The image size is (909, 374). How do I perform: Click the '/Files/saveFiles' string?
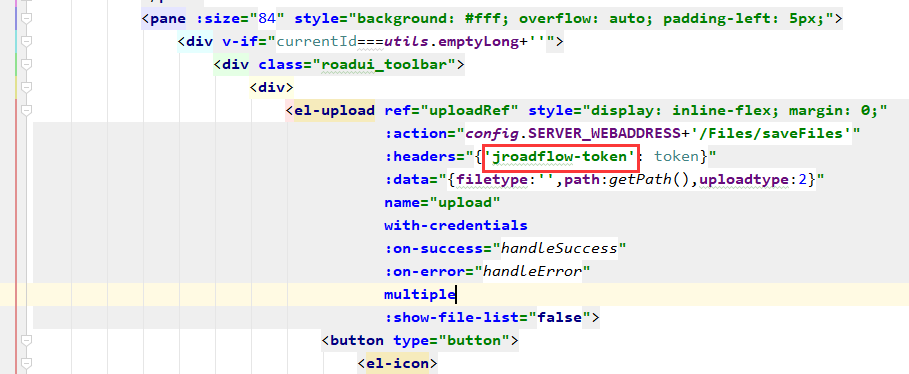click(x=770, y=134)
